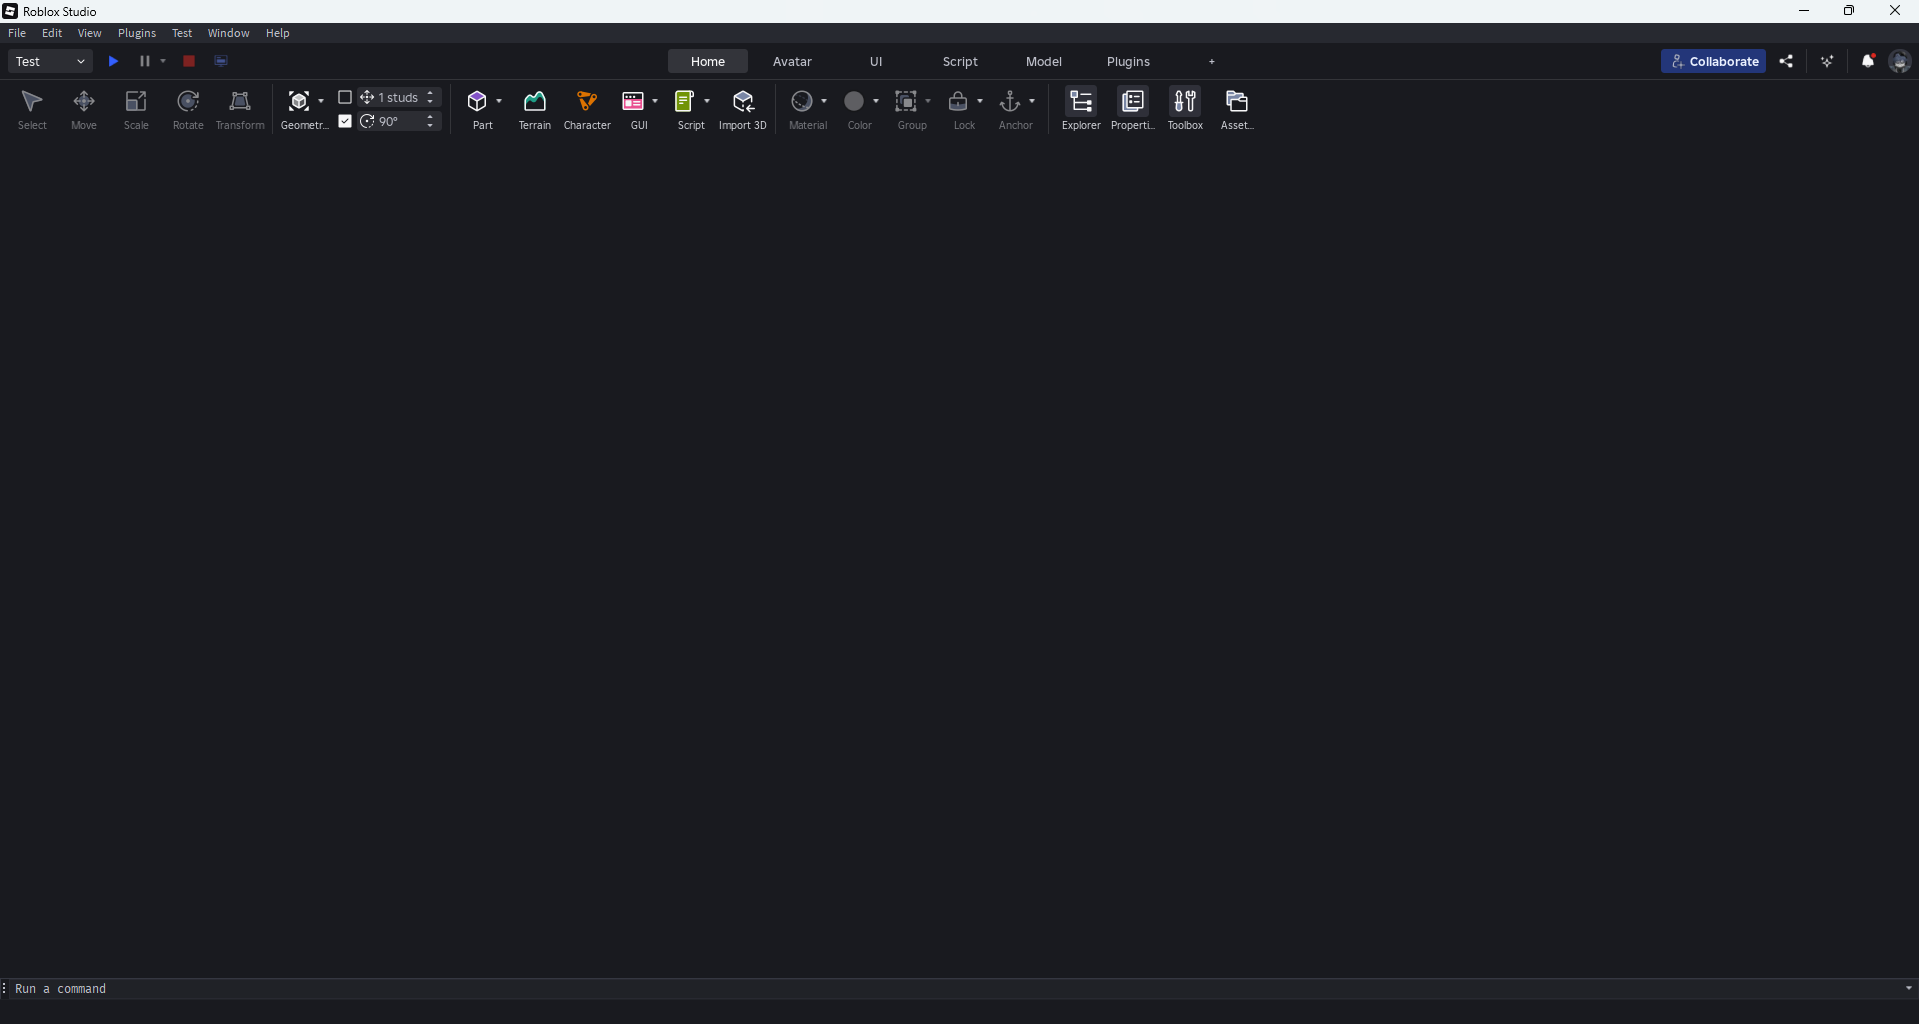Switch to the UI ribbon tab
Image resolution: width=1919 pixels, height=1024 pixels.
pos(876,61)
